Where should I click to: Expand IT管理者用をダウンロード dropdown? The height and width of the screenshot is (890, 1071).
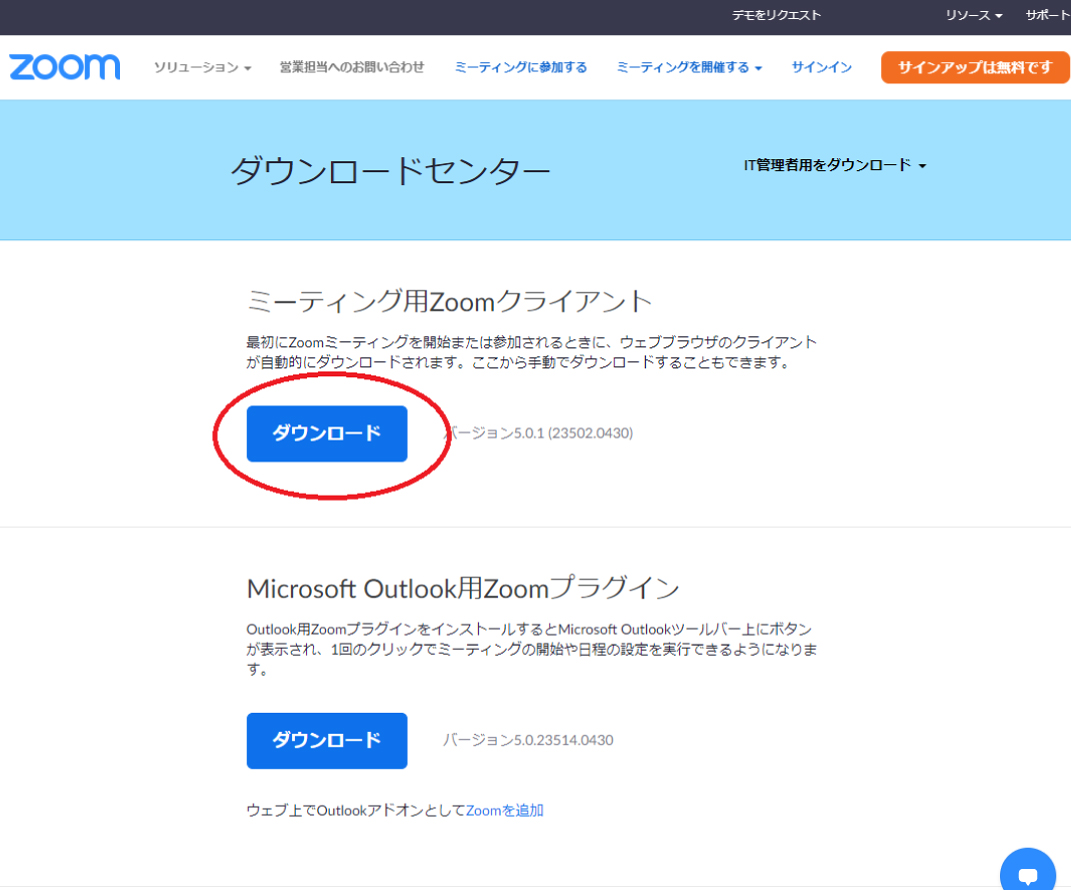(x=835, y=165)
